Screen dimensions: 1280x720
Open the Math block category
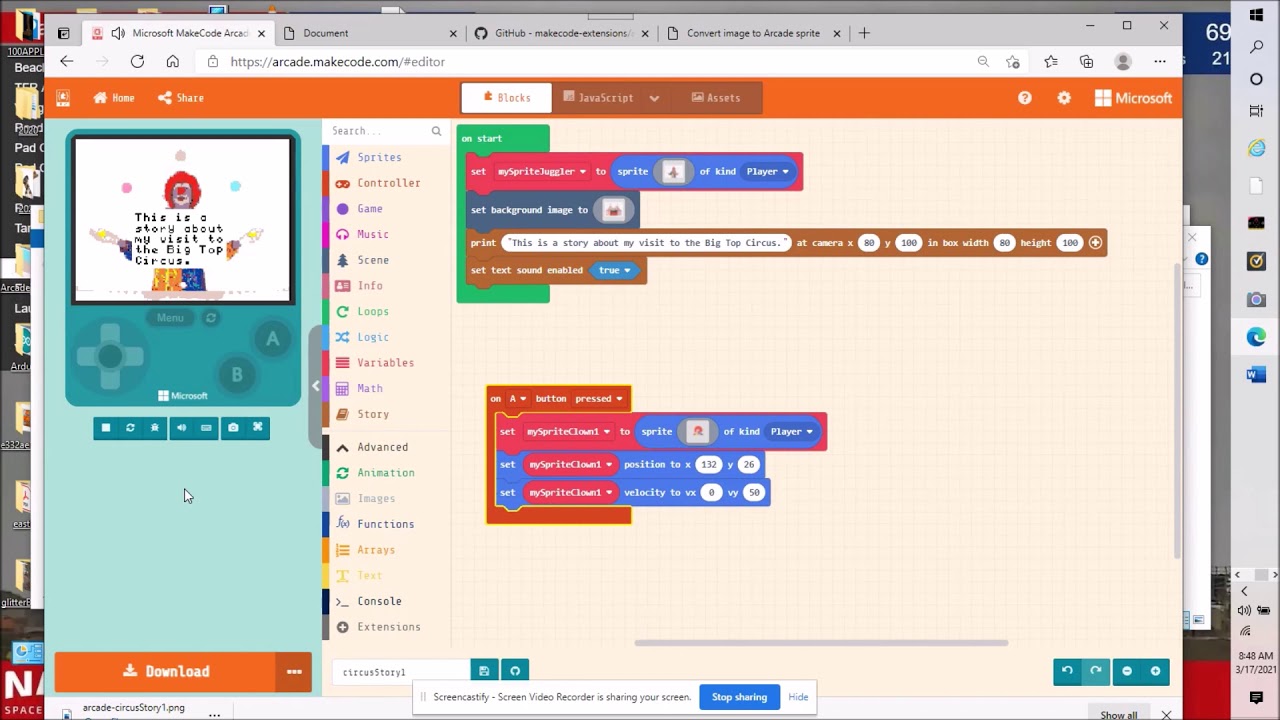pos(369,388)
